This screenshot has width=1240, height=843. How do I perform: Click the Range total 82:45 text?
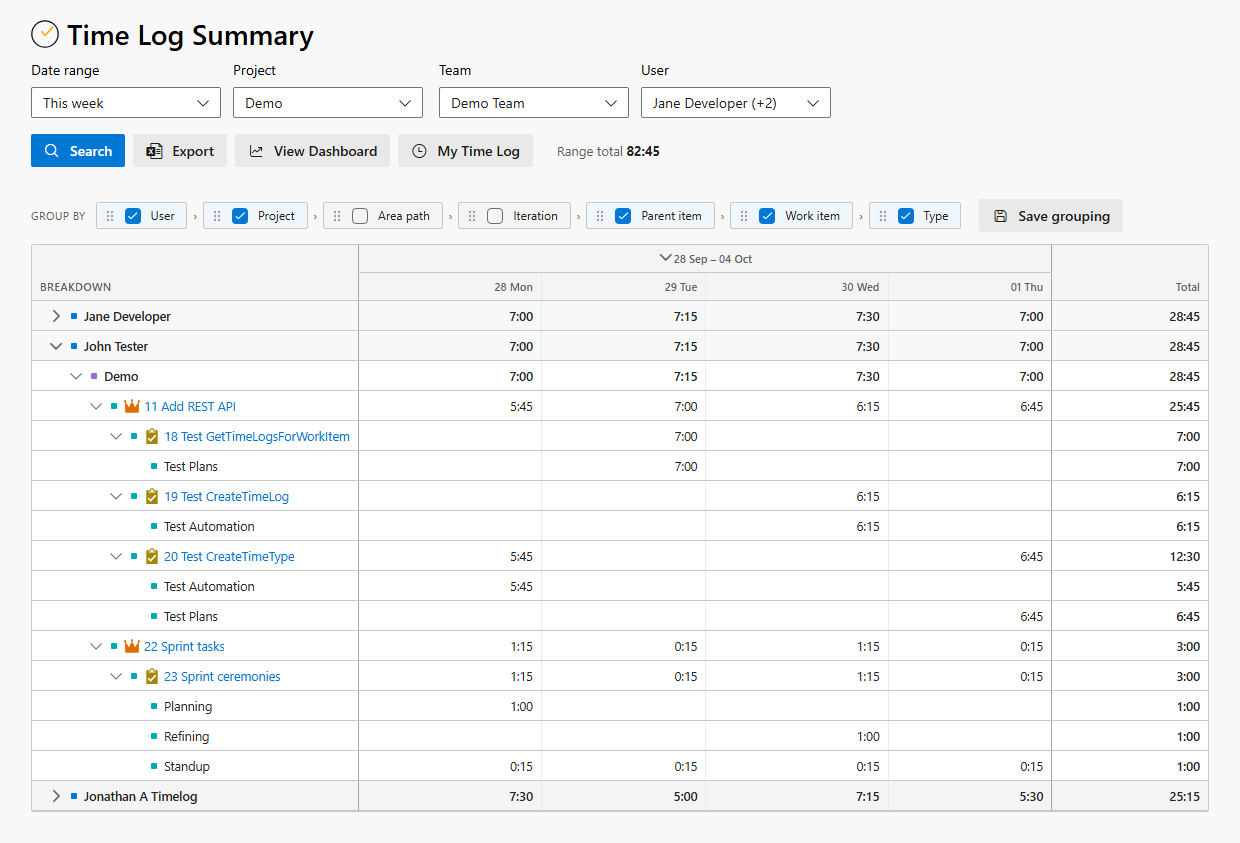pyautogui.click(x=608, y=151)
